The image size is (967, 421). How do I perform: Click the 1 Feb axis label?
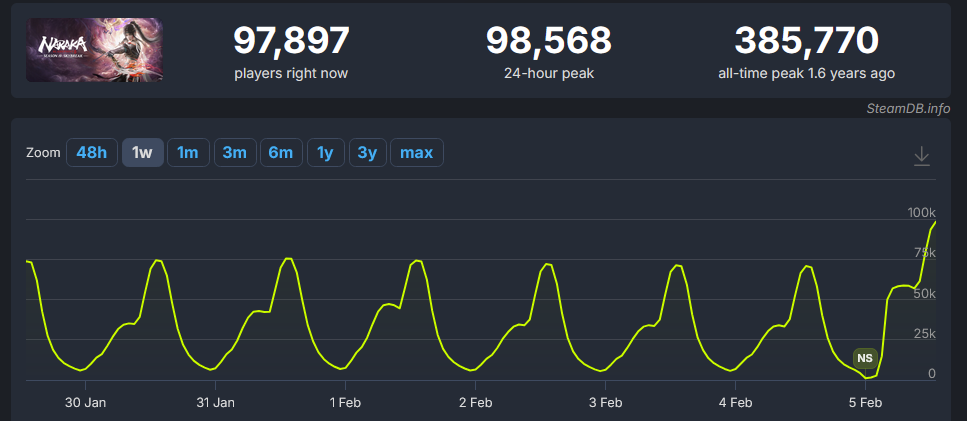[345, 403]
